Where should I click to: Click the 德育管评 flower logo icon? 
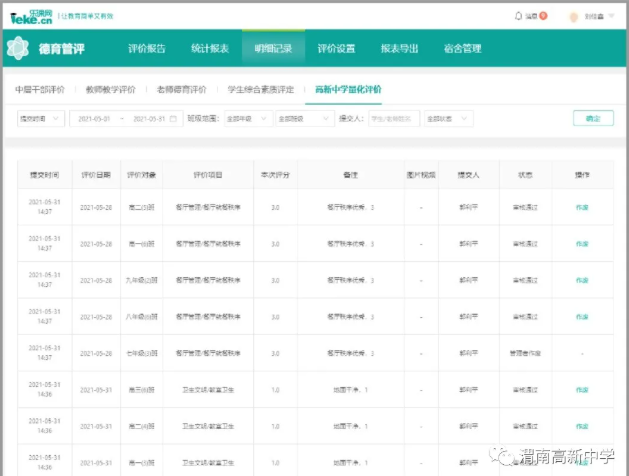[x=18, y=48]
